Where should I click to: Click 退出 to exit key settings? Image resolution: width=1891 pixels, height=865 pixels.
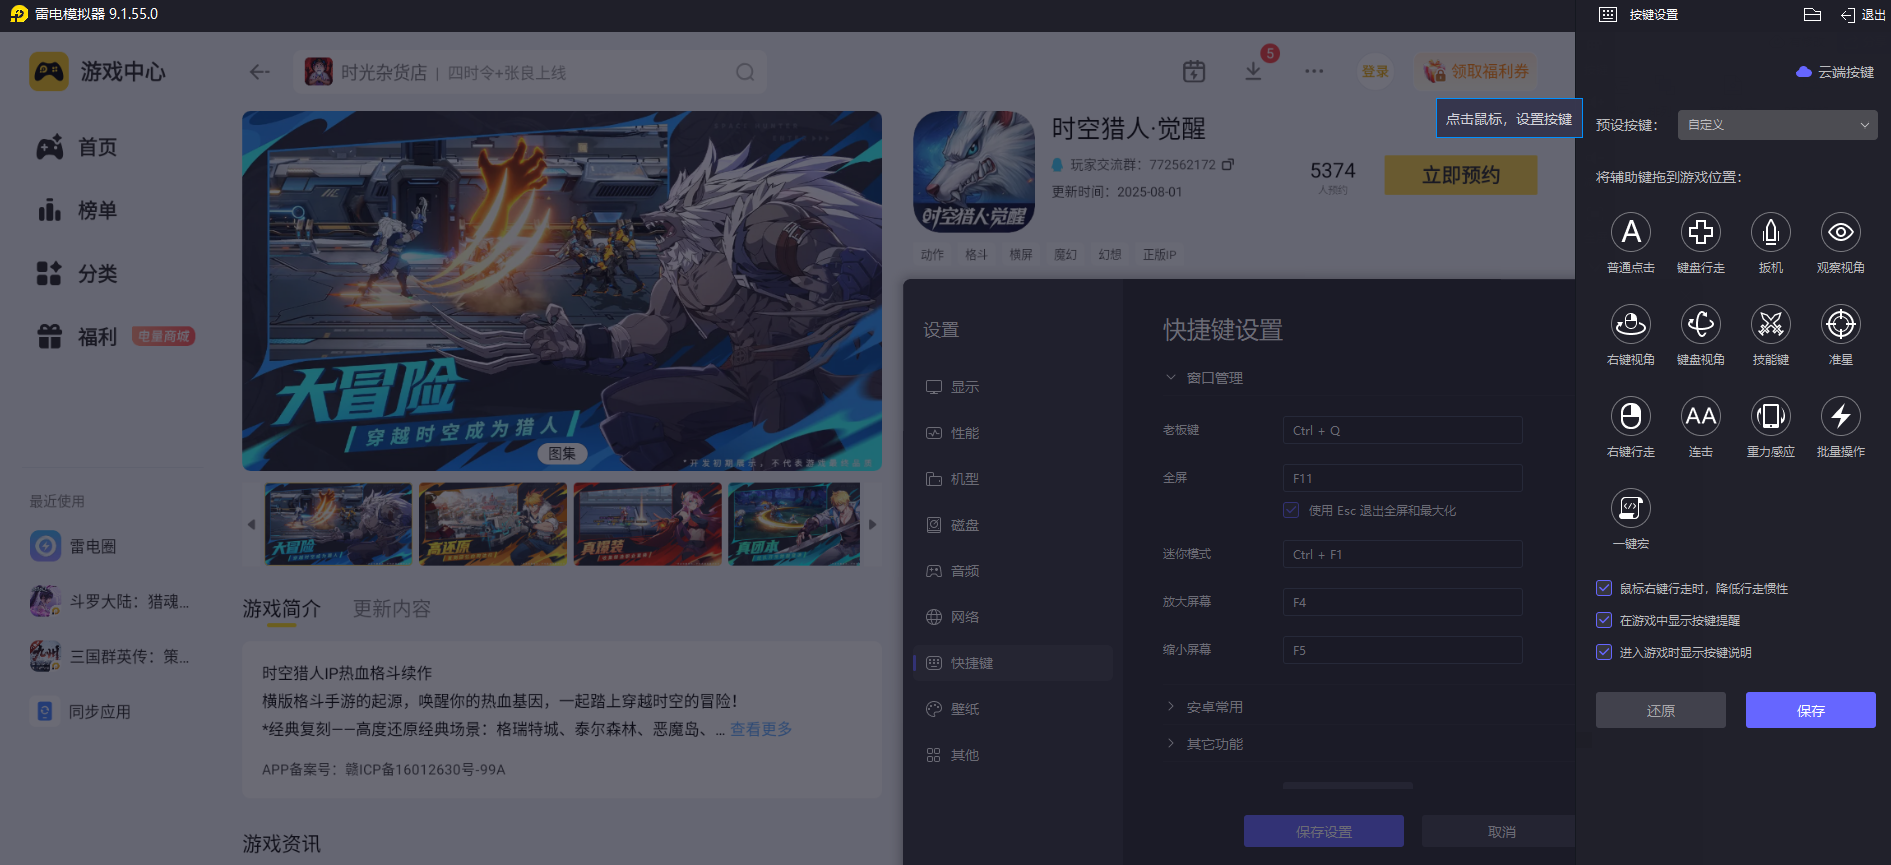1863,15
